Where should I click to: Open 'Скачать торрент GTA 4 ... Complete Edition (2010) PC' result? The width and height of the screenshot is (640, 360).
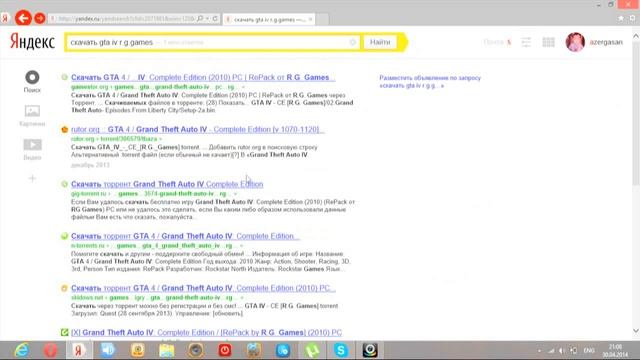pyautogui.click(x=203, y=288)
